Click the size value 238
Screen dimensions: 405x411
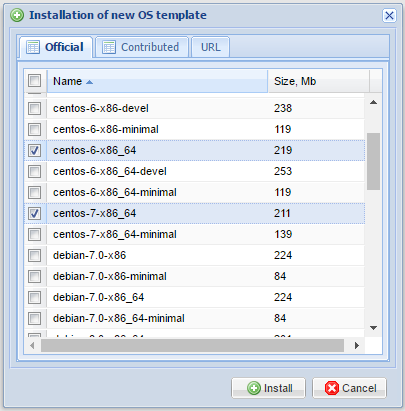[x=283, y=108]
